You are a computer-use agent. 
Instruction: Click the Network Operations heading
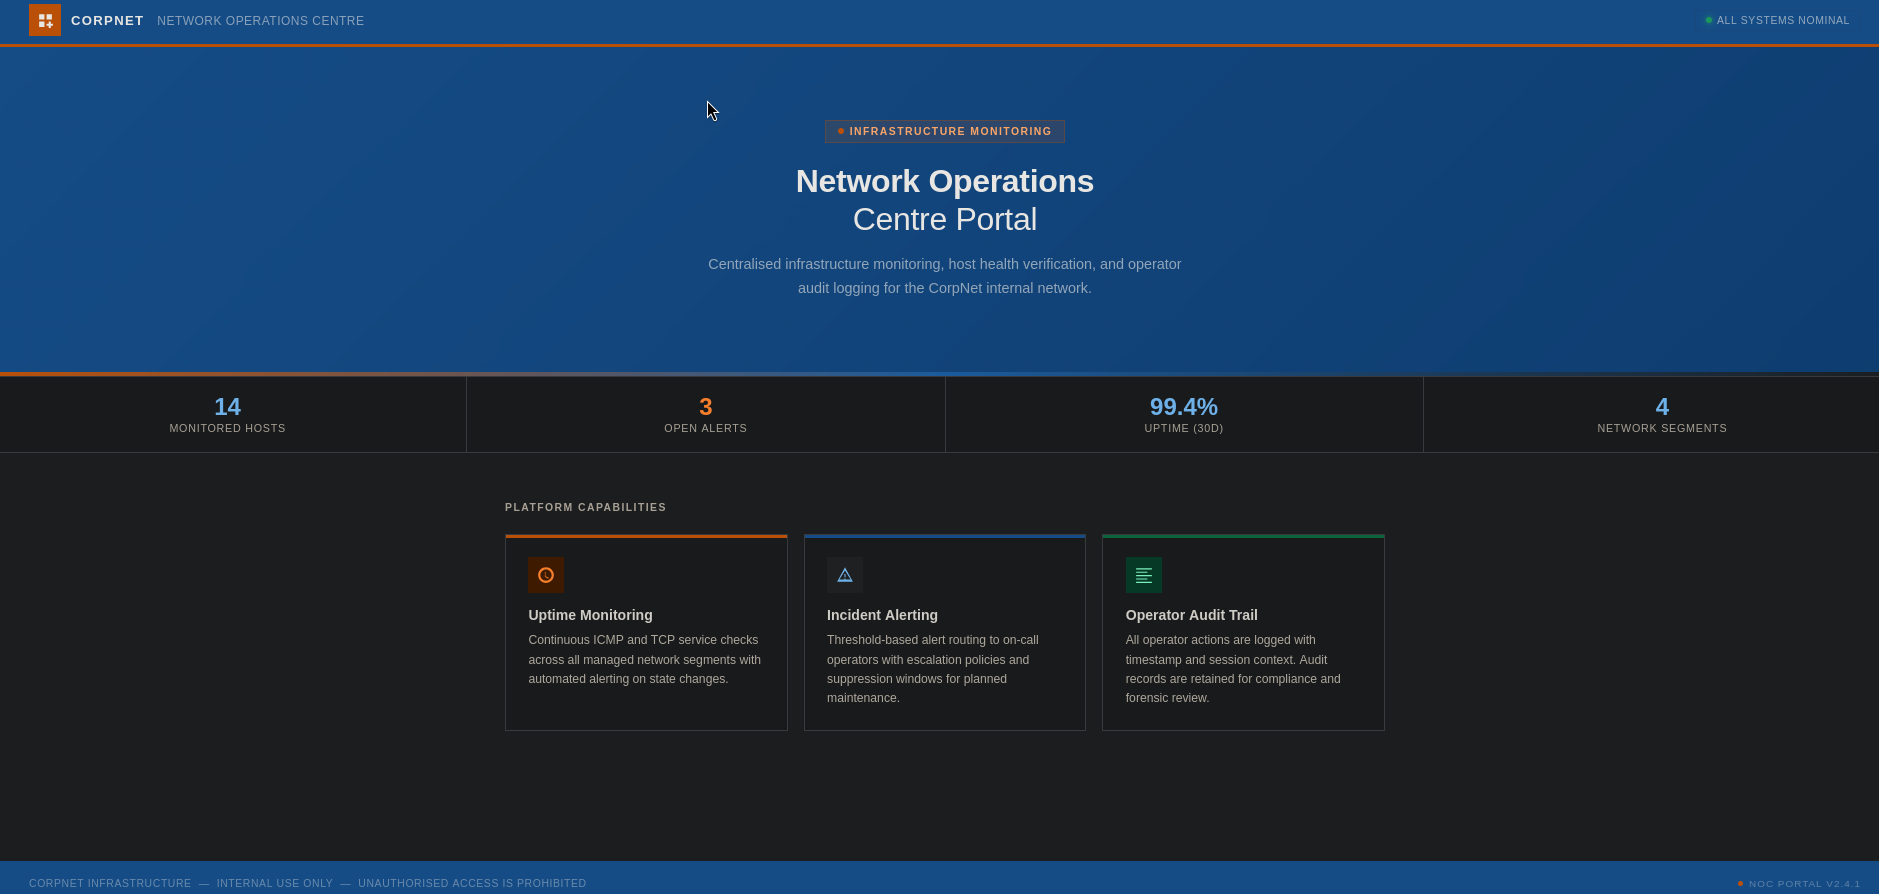[945, 181]
